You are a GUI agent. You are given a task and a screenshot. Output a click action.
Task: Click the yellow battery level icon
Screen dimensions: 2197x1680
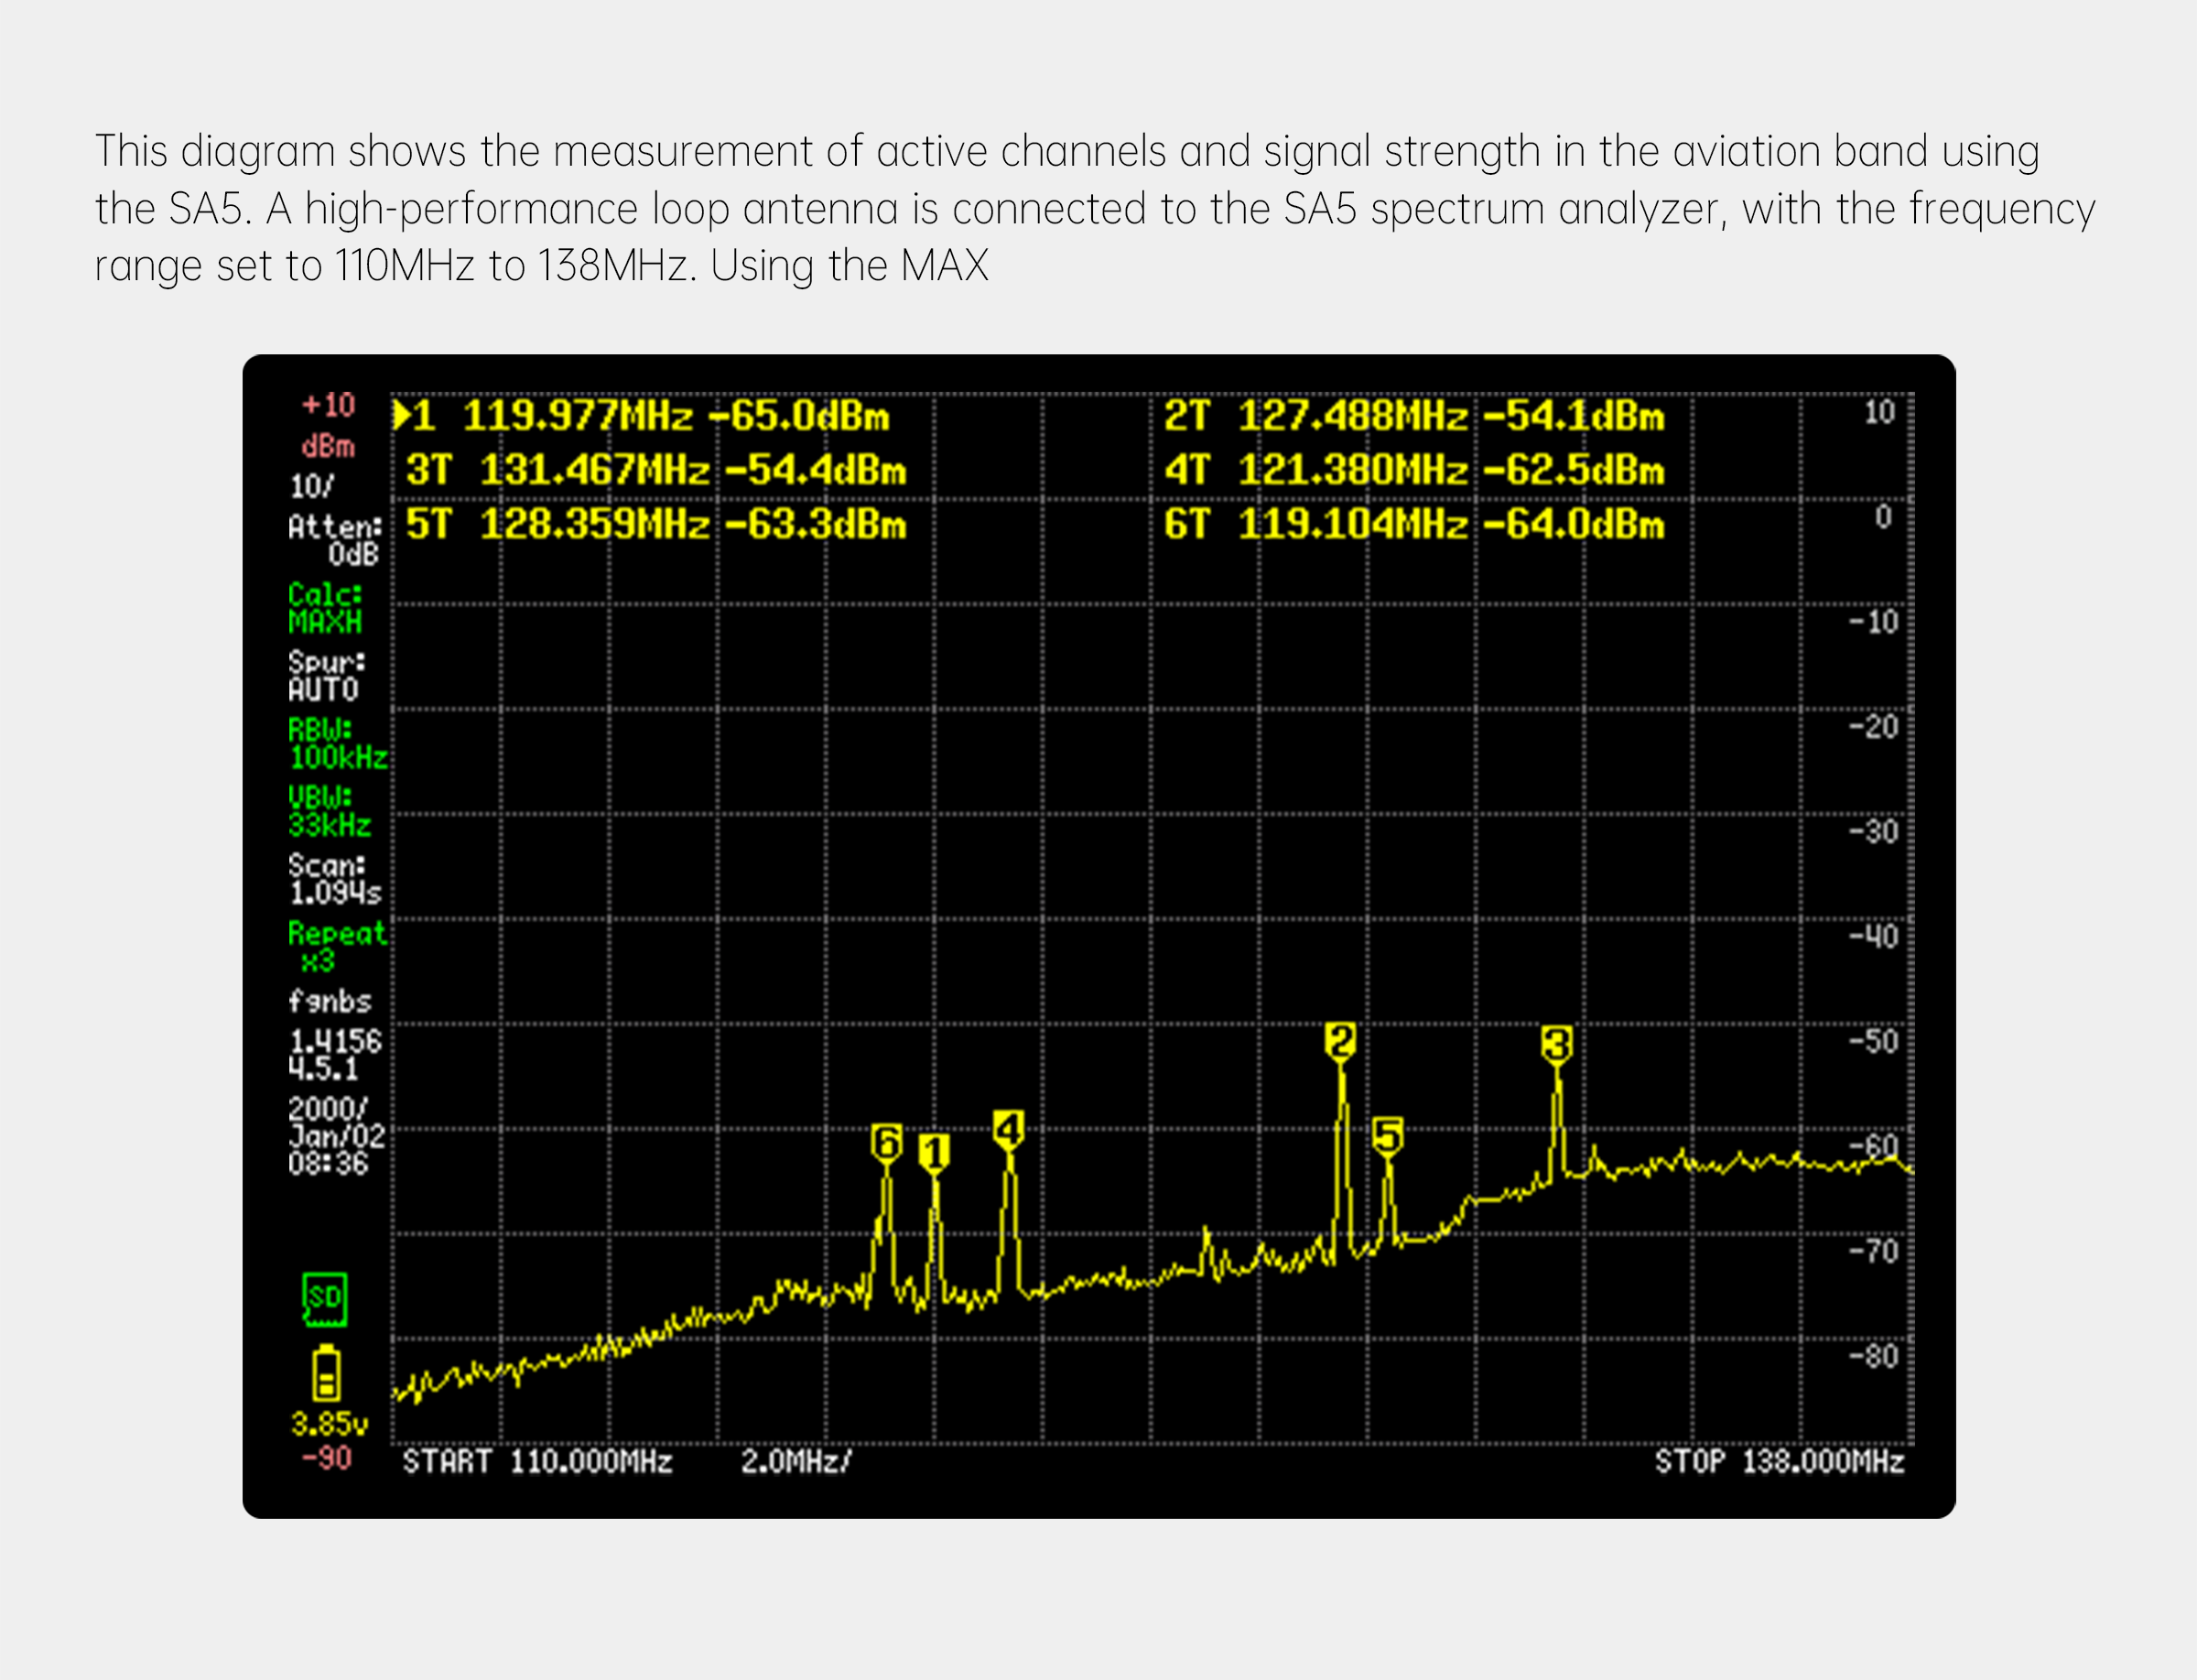[326, 1374]
